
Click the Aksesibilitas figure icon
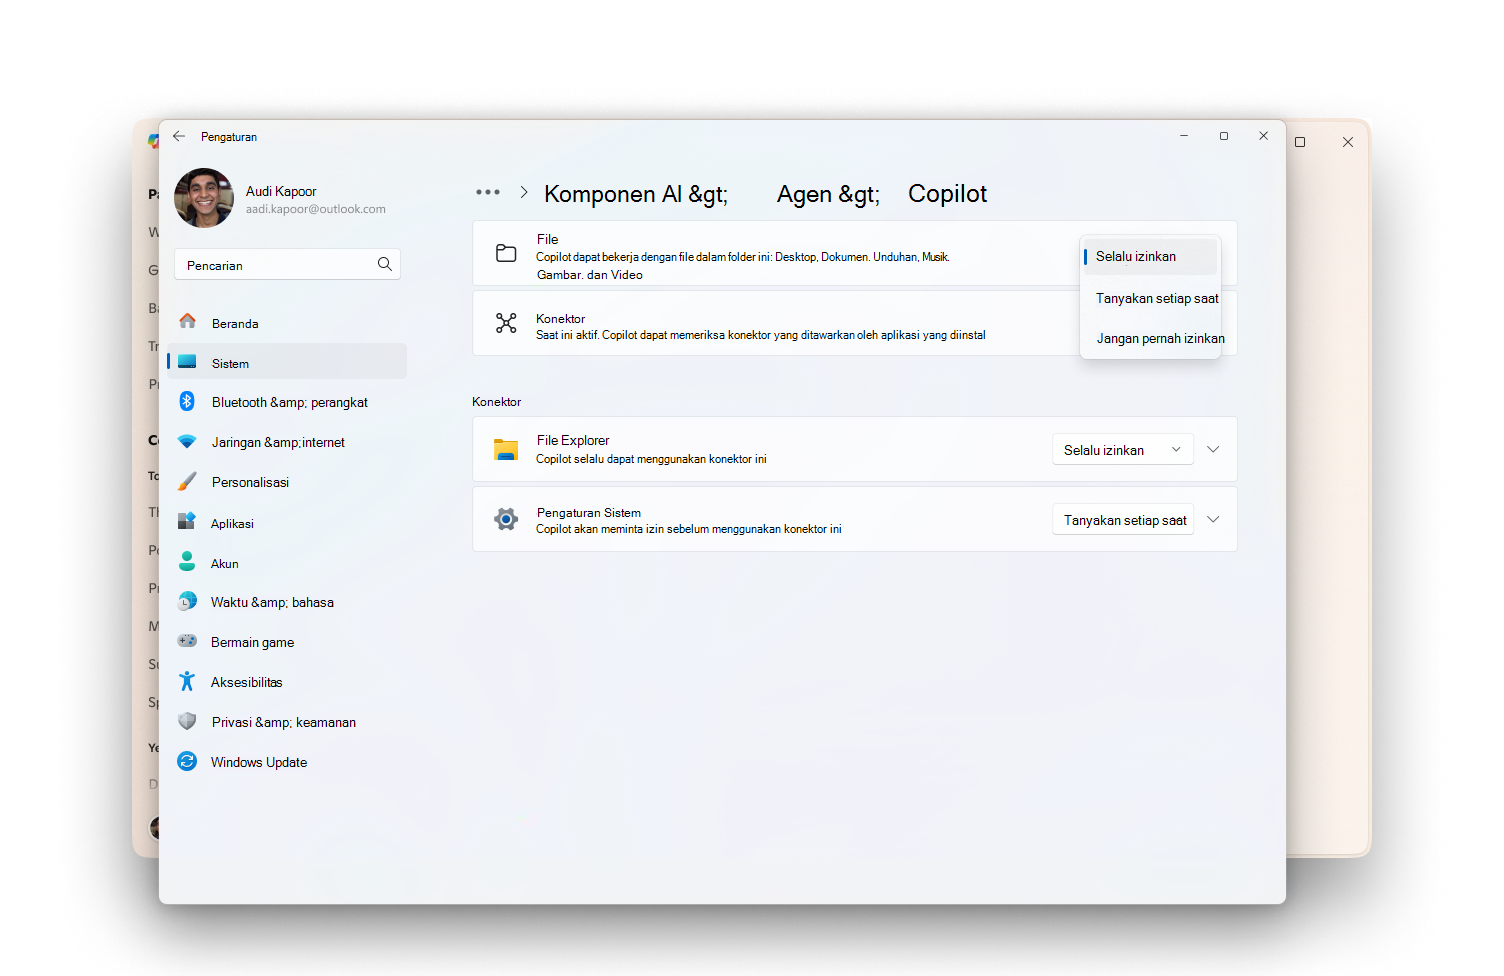187,681
